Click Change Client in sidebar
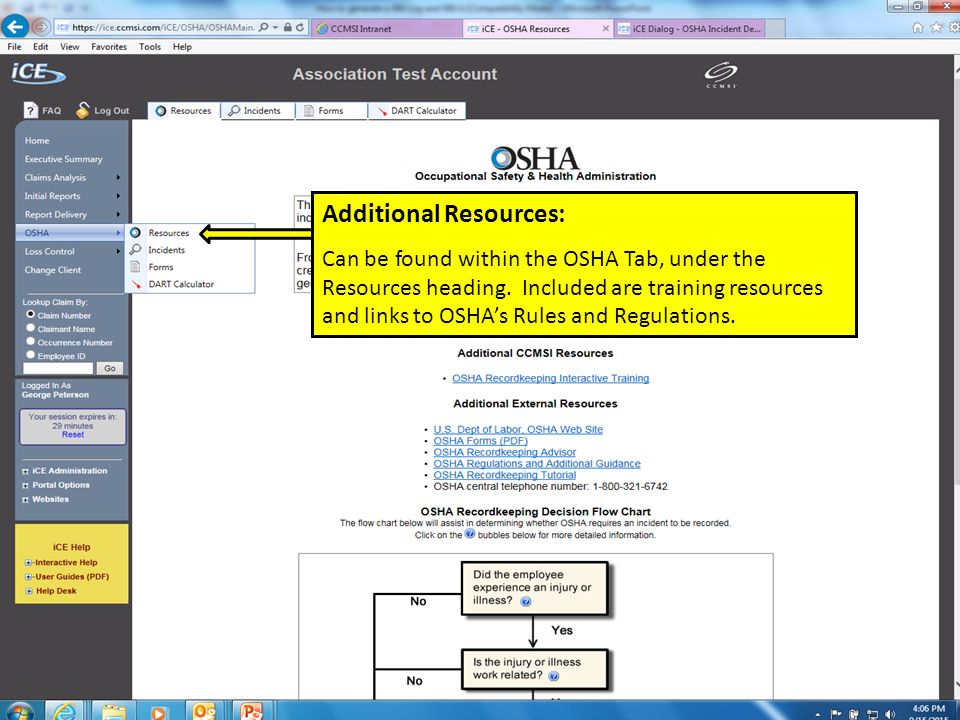Image resolution: width=960 pixels, height=720 pixels. coord(53,270)
